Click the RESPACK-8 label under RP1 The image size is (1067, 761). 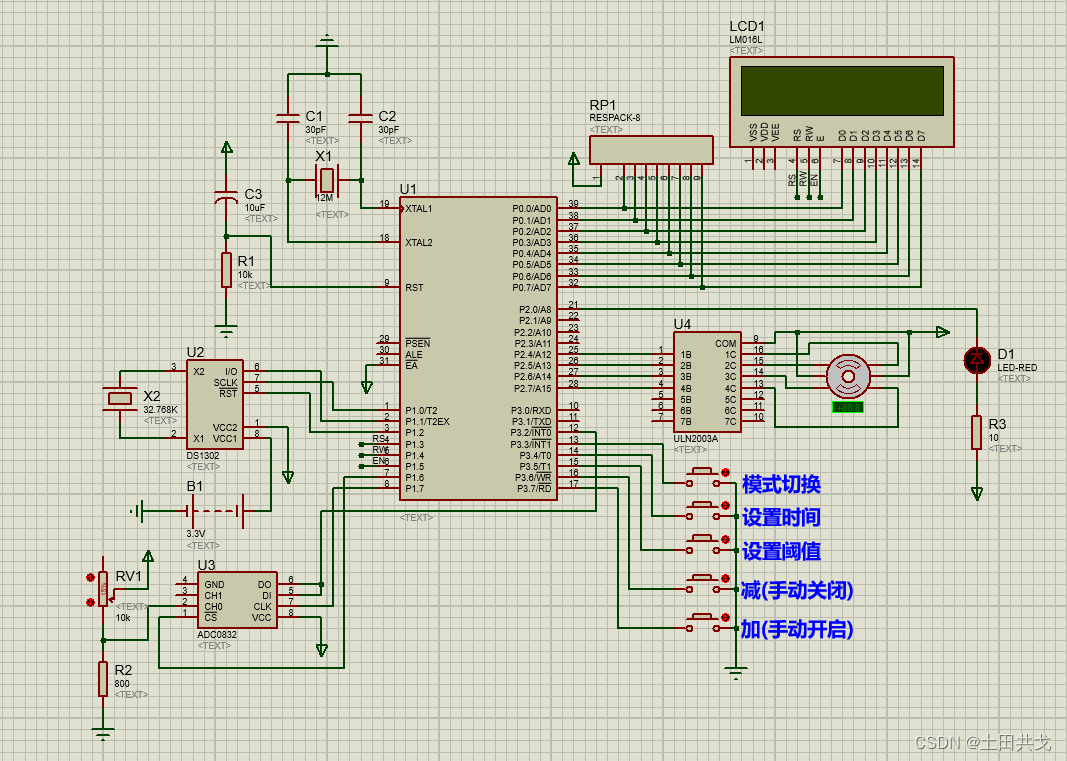(x=614, y=117)
